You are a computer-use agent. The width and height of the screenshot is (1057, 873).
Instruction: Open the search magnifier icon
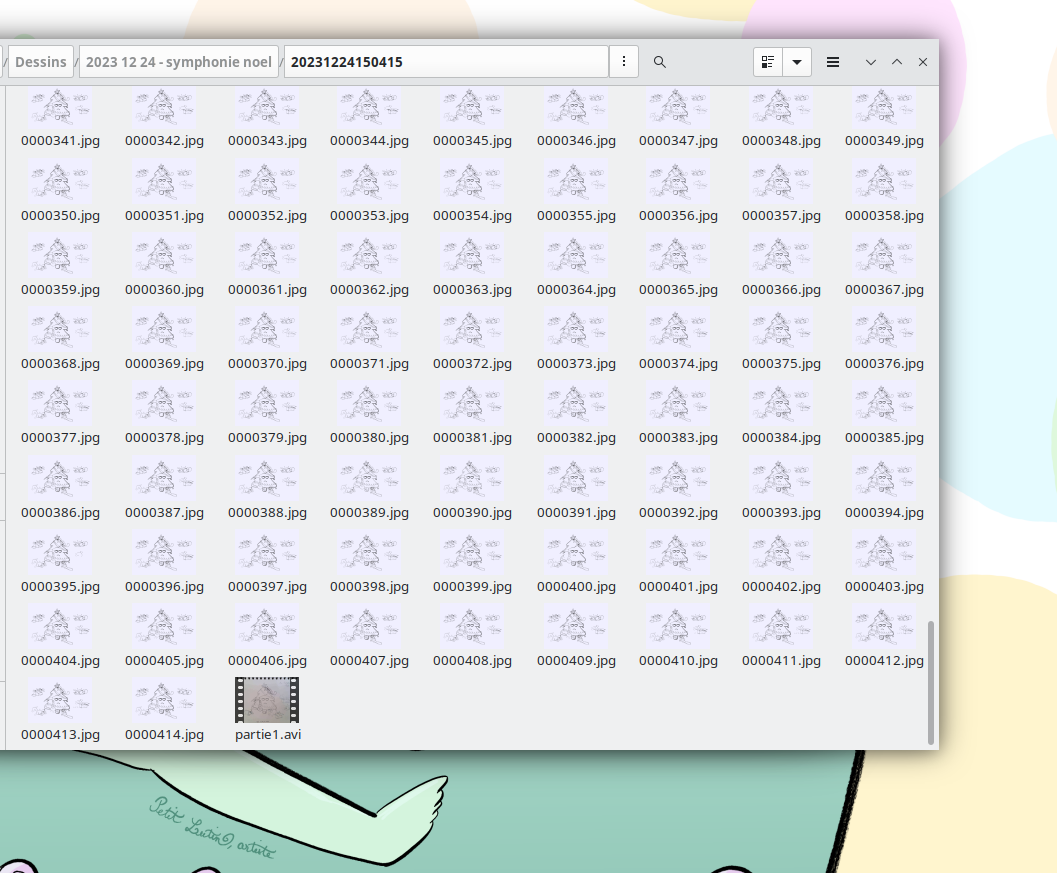(x=660, y=62)
